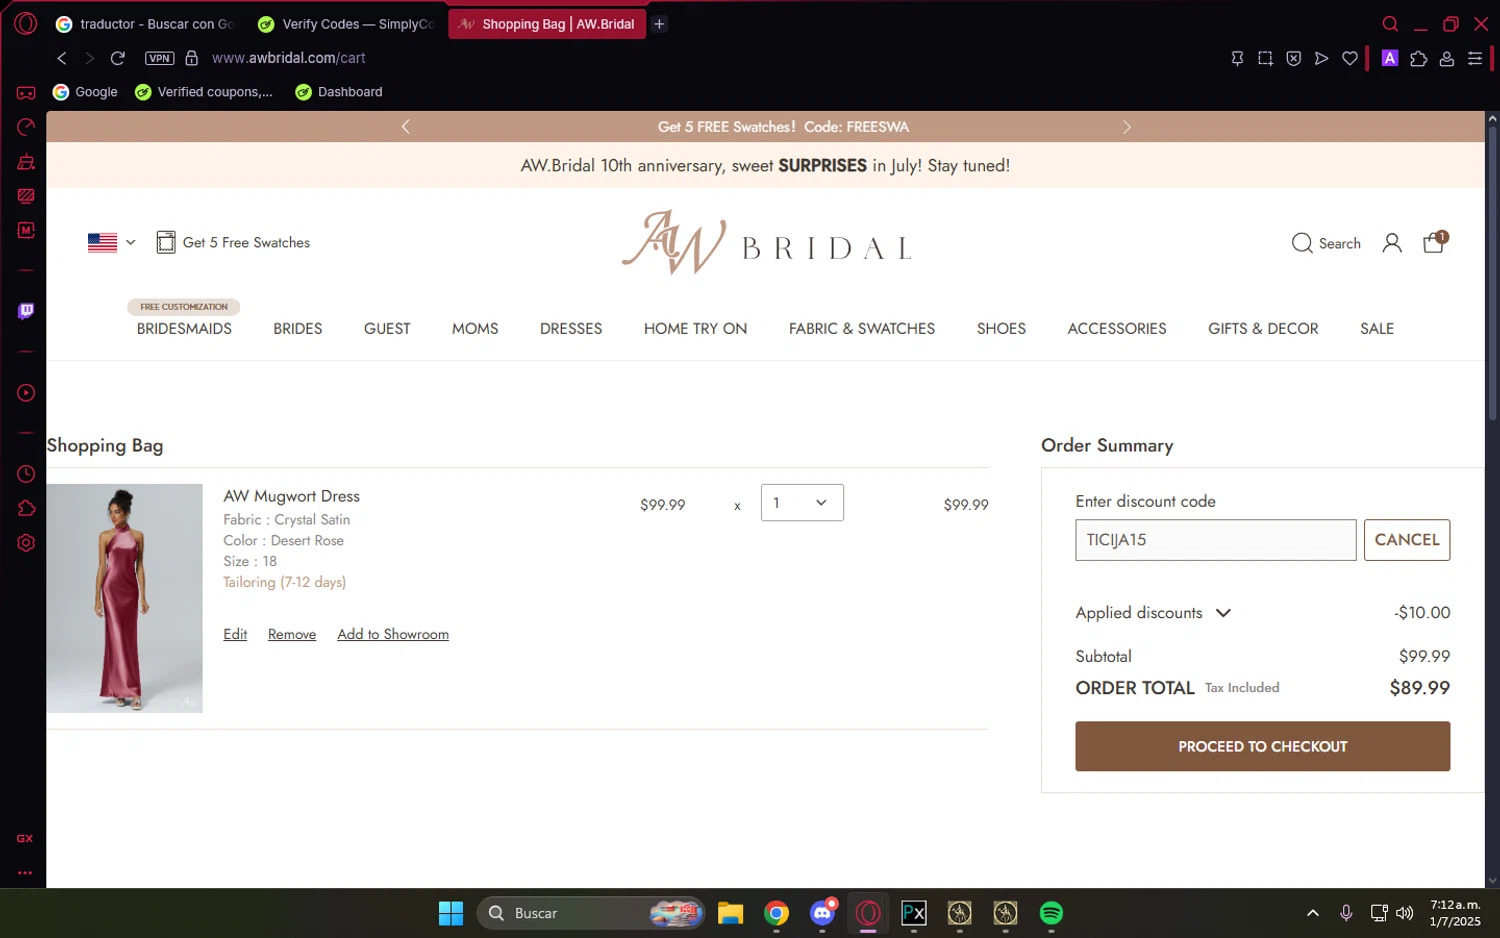
Task: Open SHOES menu
Action: (1001, 329)
